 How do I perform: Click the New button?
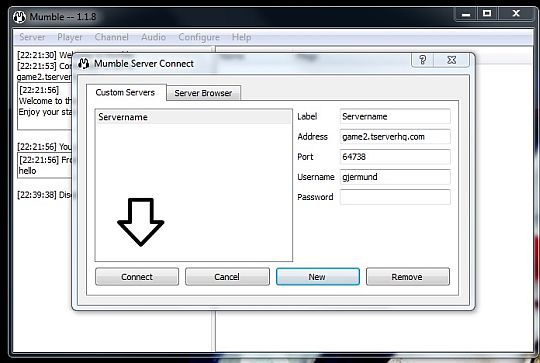318,277
